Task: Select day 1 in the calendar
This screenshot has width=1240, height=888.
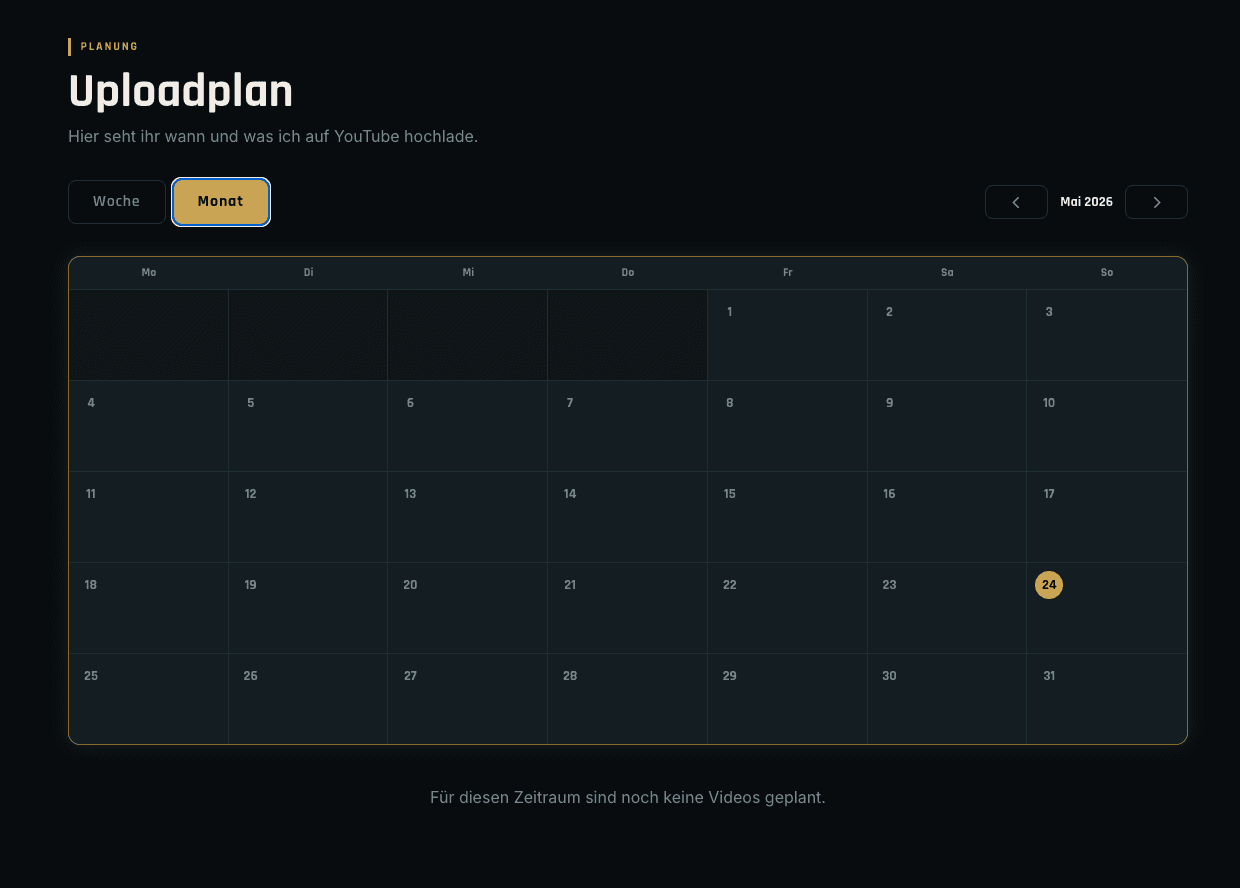Action: pyautogui.click(x=787, y=335)
